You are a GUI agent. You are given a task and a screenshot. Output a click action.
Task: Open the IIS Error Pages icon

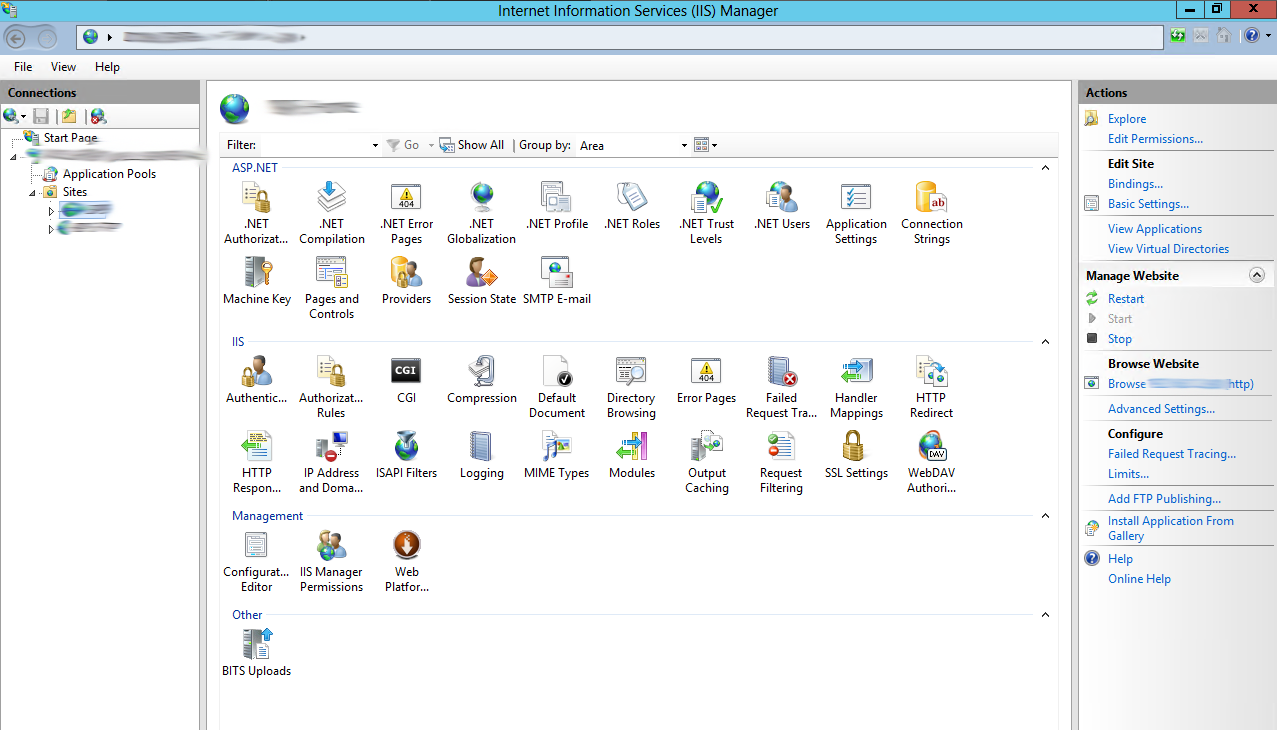(706, 380)
